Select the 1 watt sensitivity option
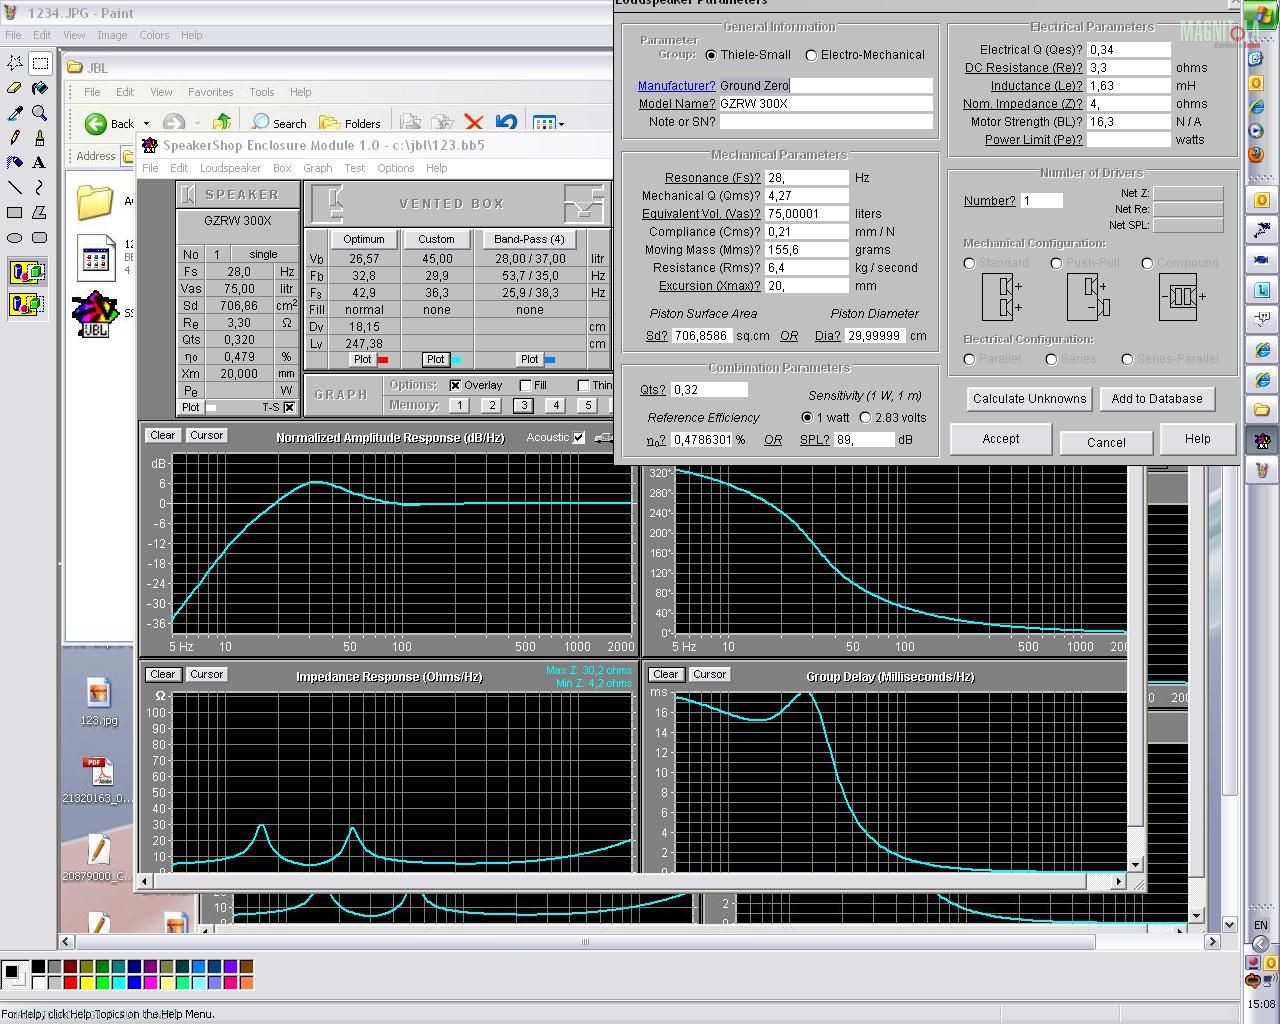The height and width of the screenshot is (1024, 1280). tap(807, 417)
